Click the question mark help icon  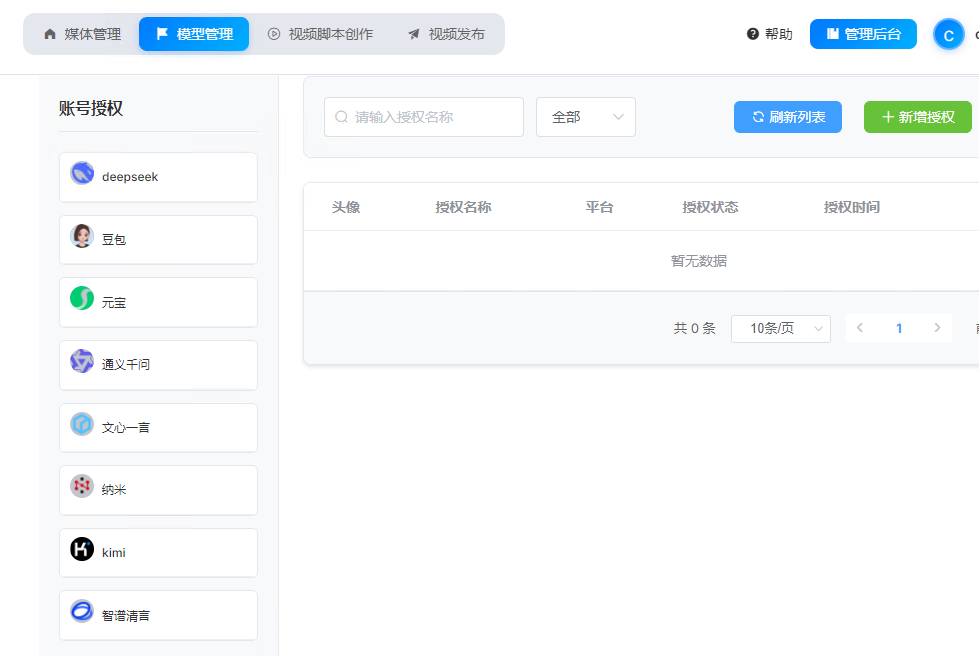point(753,34)
